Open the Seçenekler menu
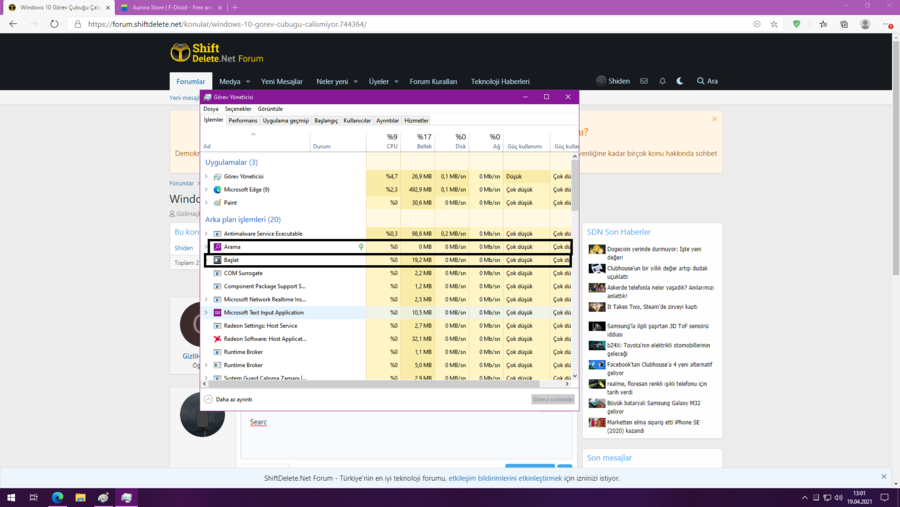 point(238,109)
